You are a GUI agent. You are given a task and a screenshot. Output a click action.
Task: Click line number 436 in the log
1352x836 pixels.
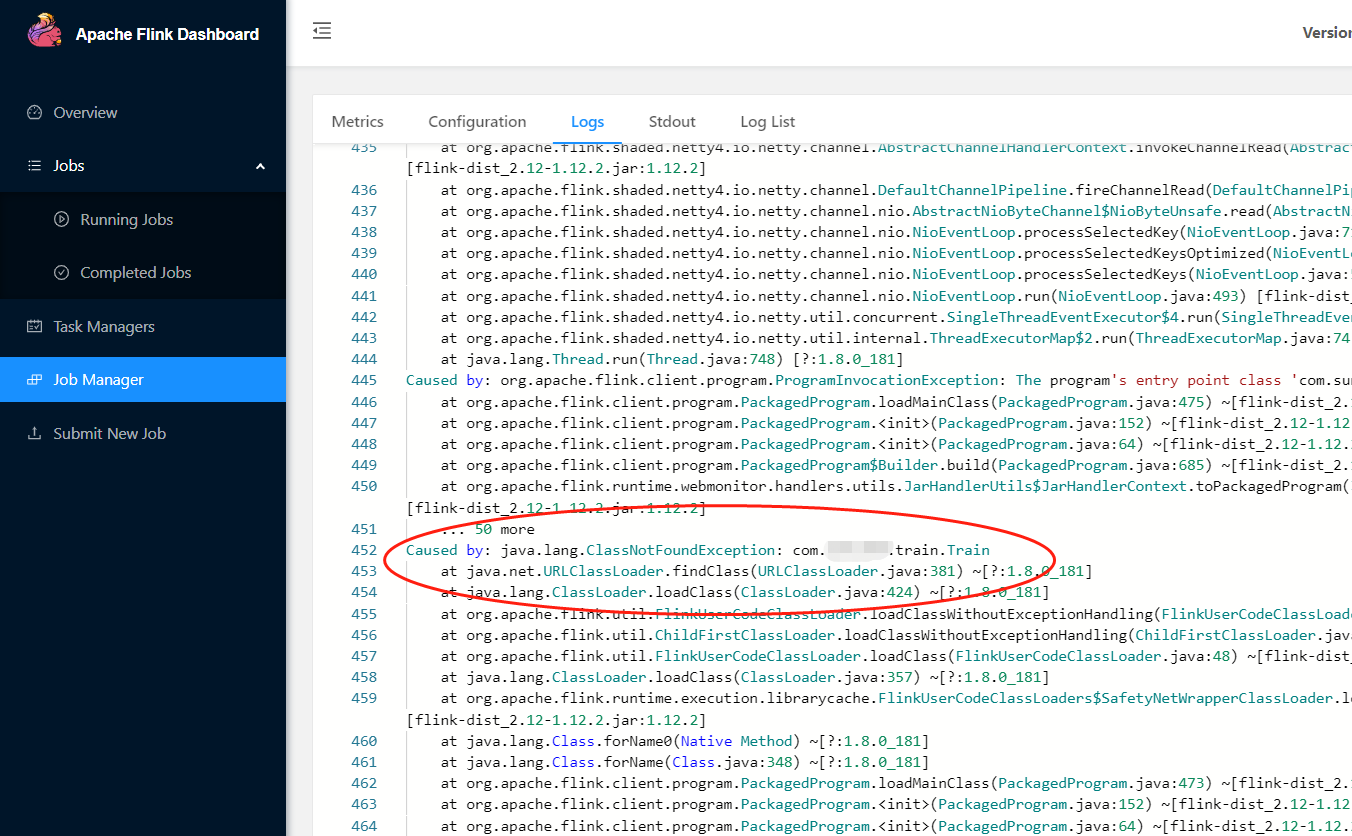coord(364,190)
